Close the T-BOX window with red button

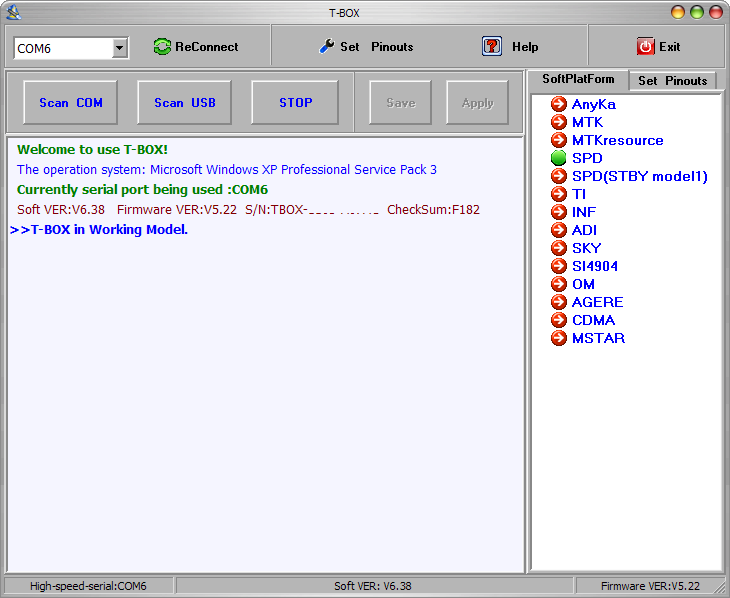coord(716,12)
